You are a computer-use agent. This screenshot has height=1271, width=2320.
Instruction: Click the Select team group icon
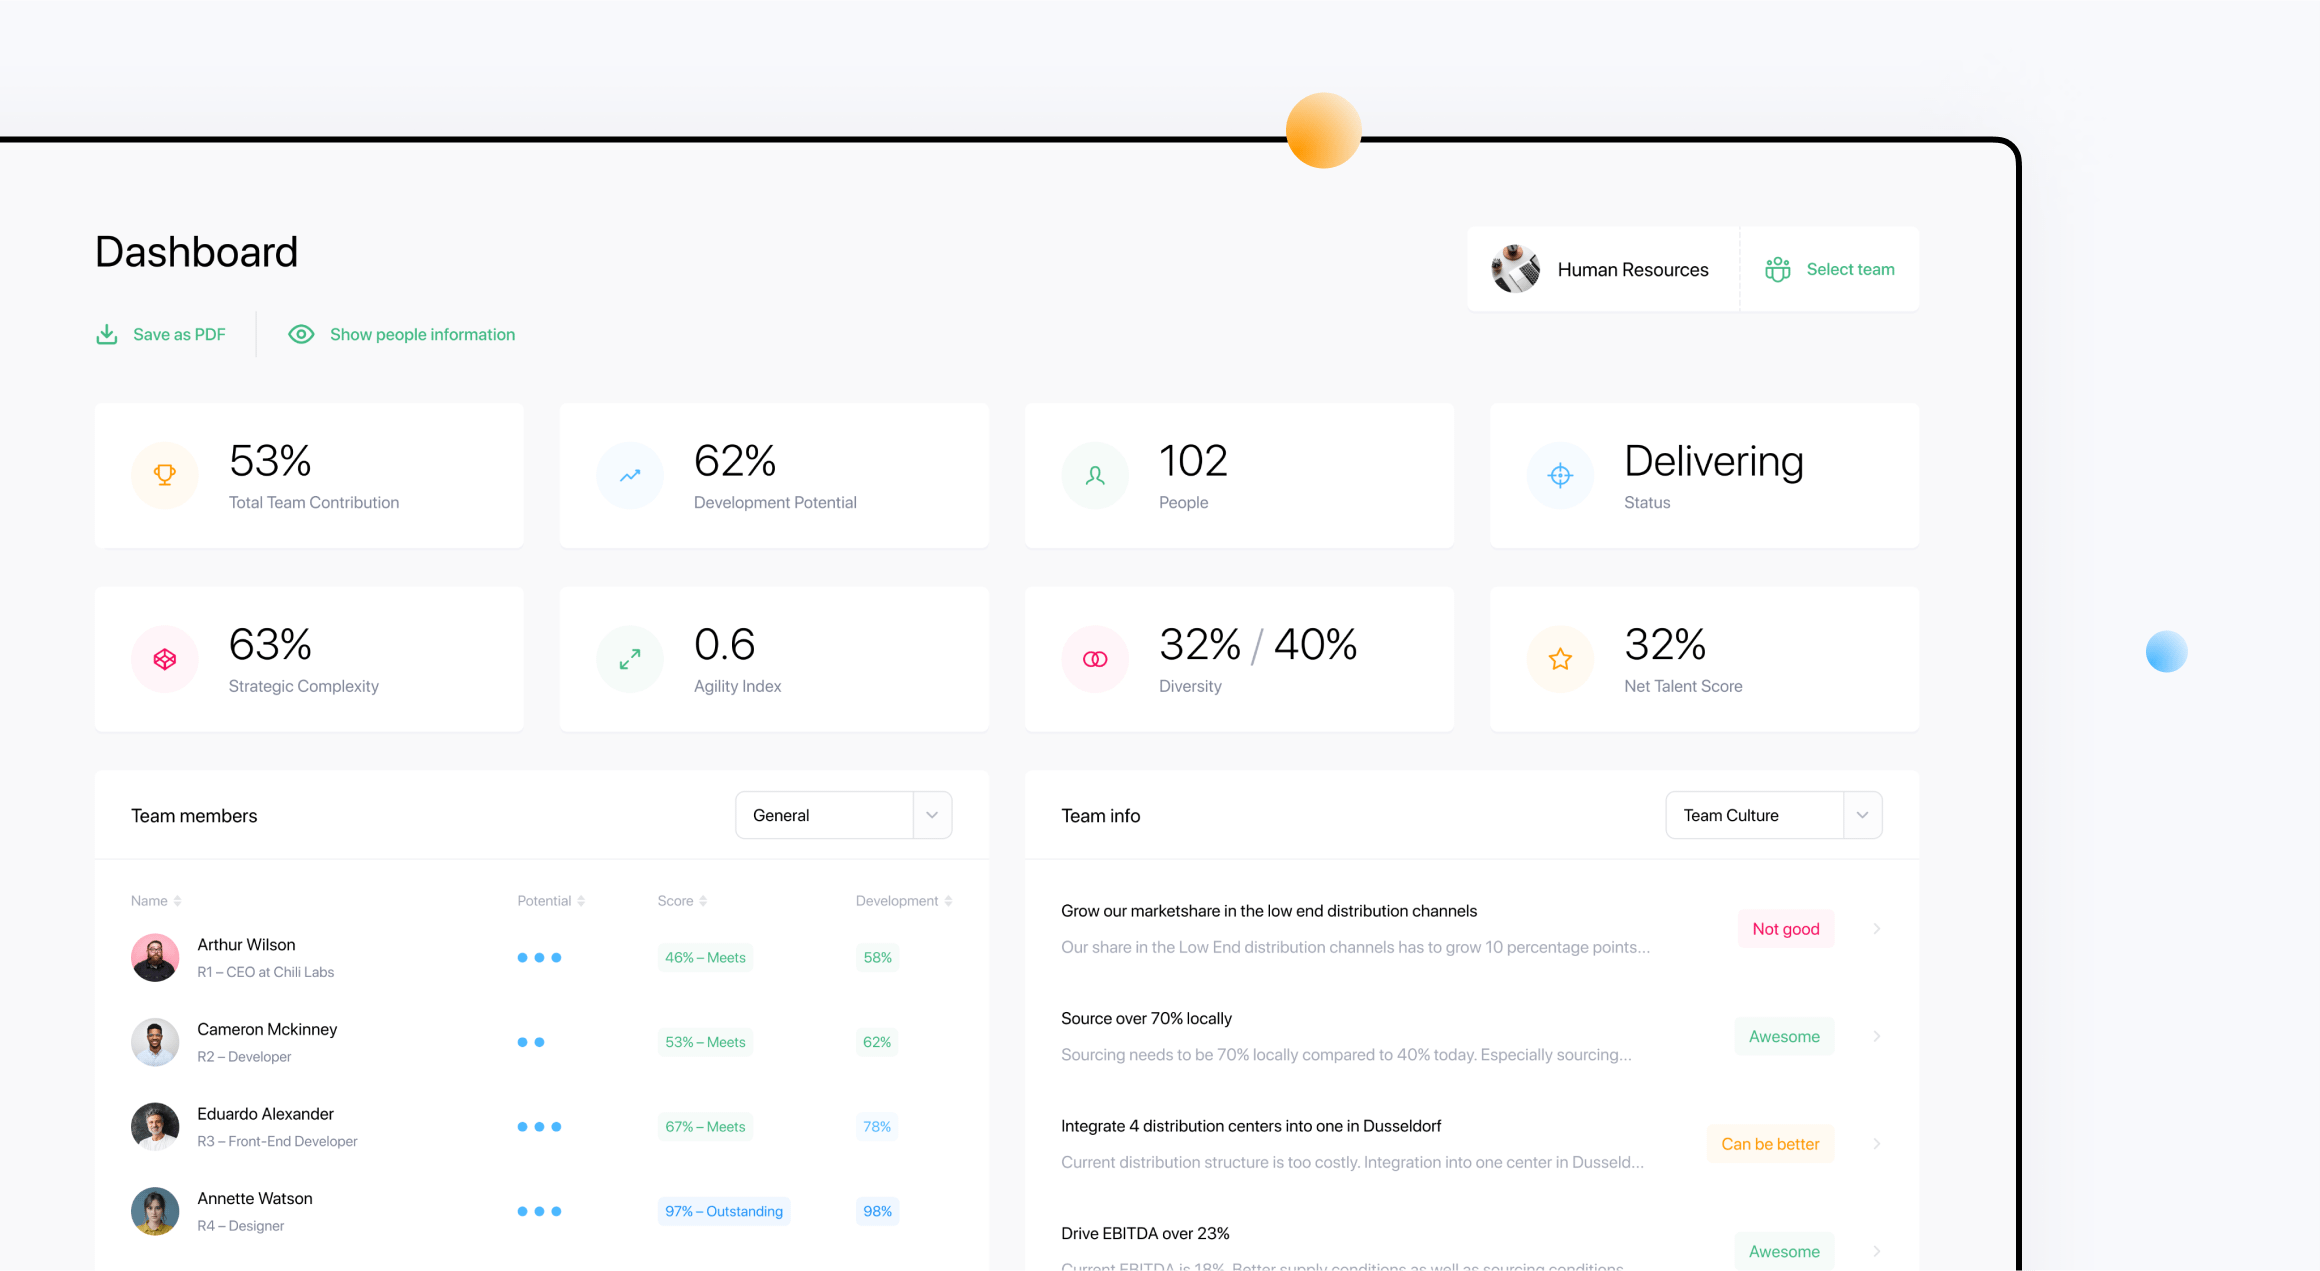point(1777,270)
